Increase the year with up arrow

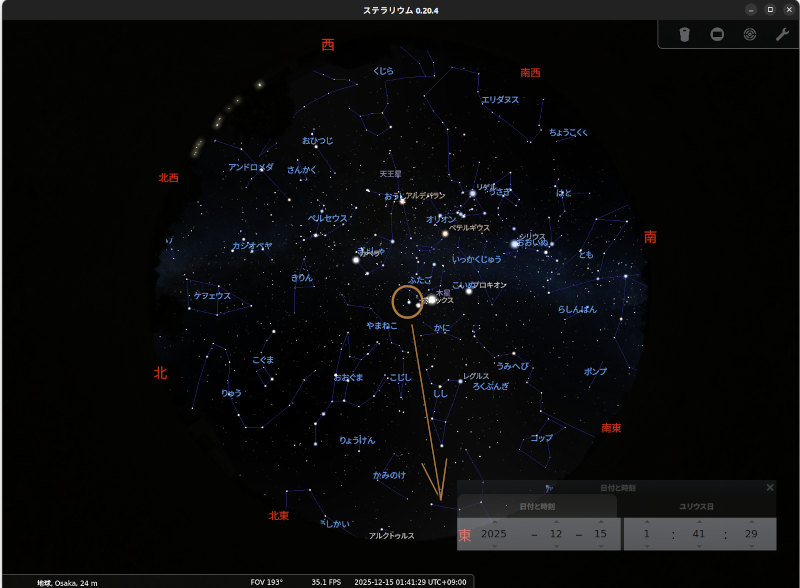coord(494,521)
